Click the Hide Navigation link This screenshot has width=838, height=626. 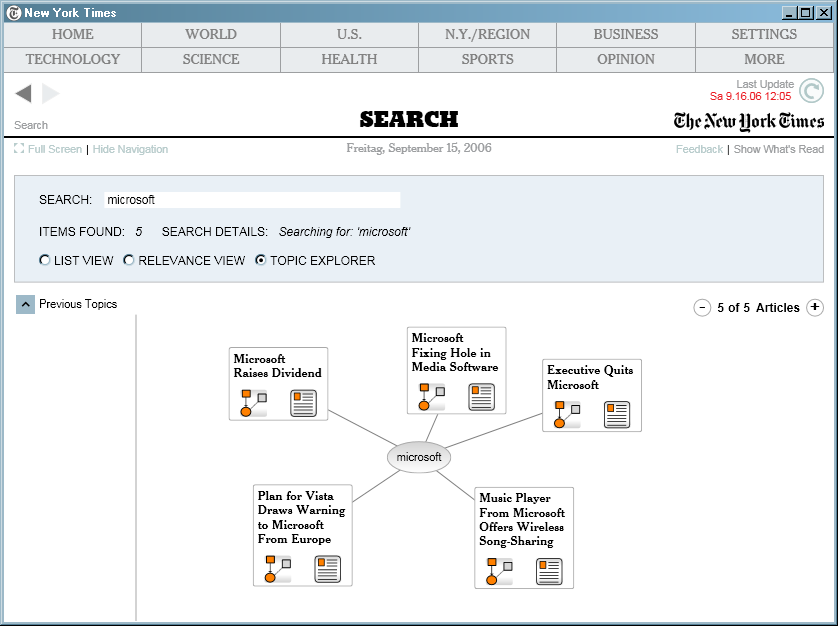(x=130, y=149)
